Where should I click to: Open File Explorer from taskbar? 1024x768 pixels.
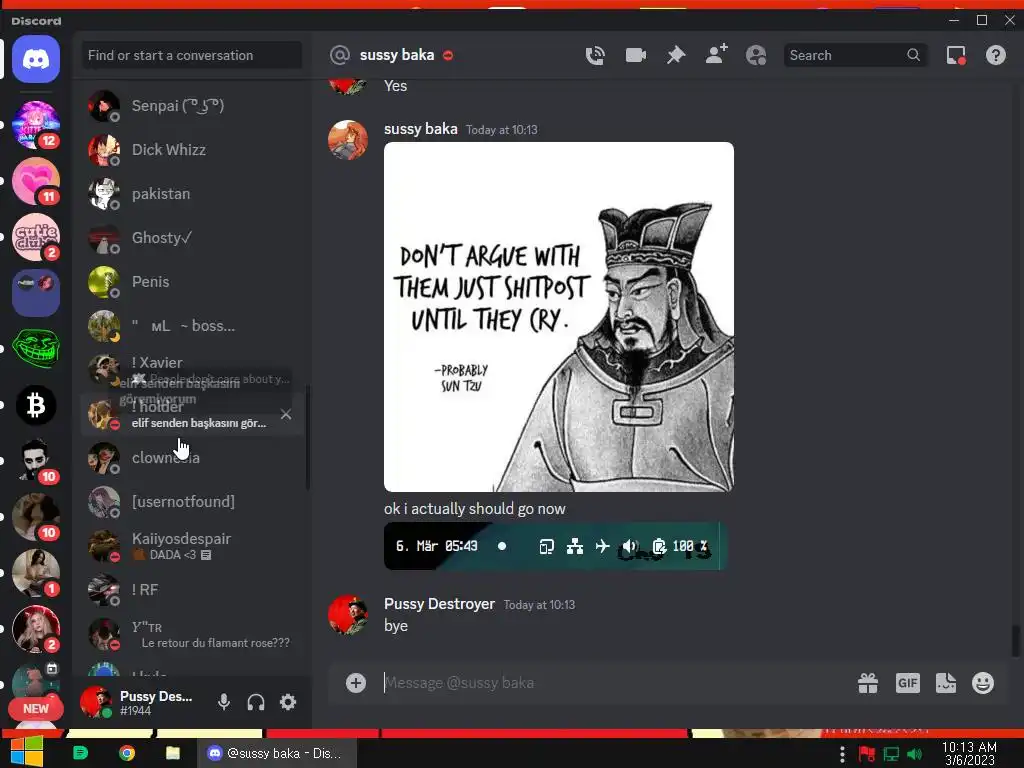click(x=172, y=753)
